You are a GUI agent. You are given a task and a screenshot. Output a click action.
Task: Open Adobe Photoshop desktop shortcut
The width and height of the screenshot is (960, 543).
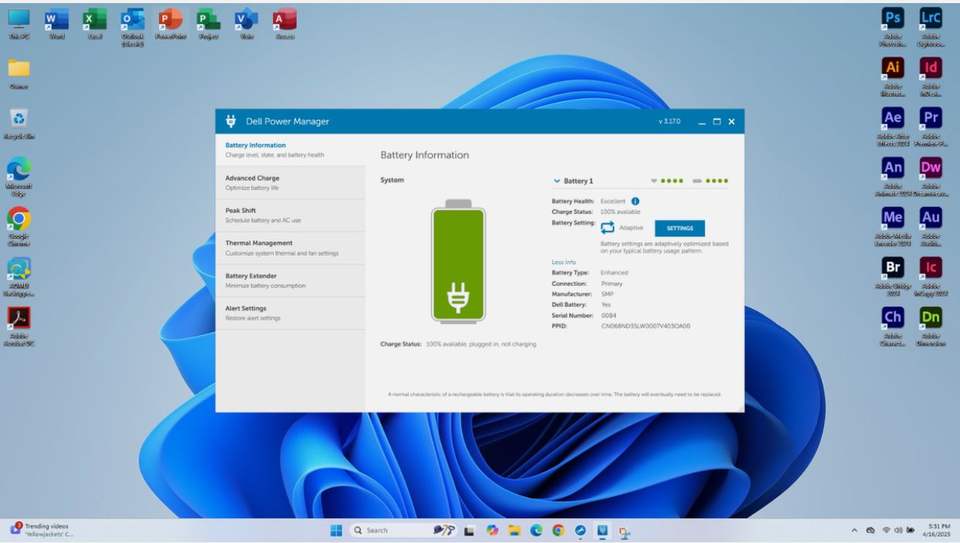[x=892, y=19]
